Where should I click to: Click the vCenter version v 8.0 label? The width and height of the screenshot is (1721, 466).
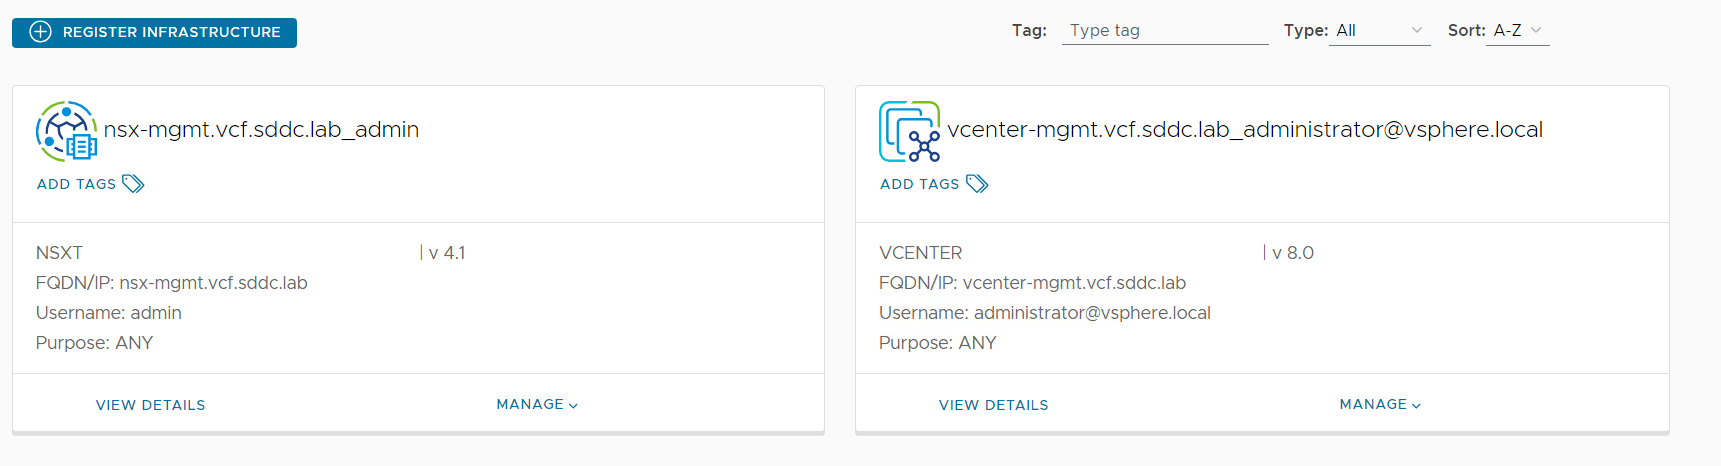pos(1292,253)
